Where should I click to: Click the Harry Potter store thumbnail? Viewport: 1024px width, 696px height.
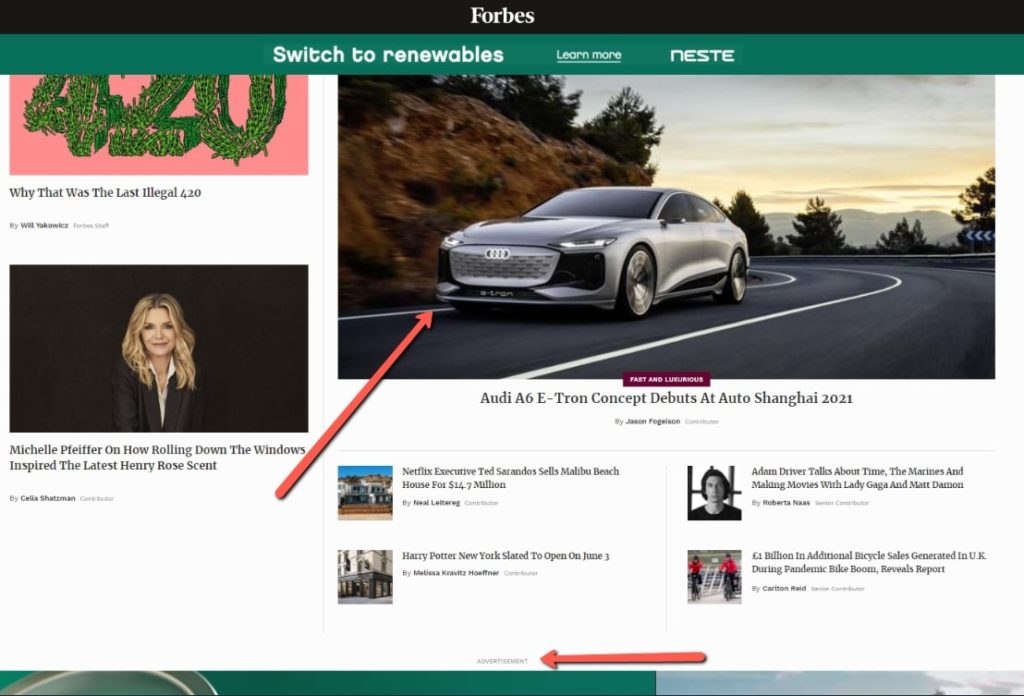[x=365, y=577]
